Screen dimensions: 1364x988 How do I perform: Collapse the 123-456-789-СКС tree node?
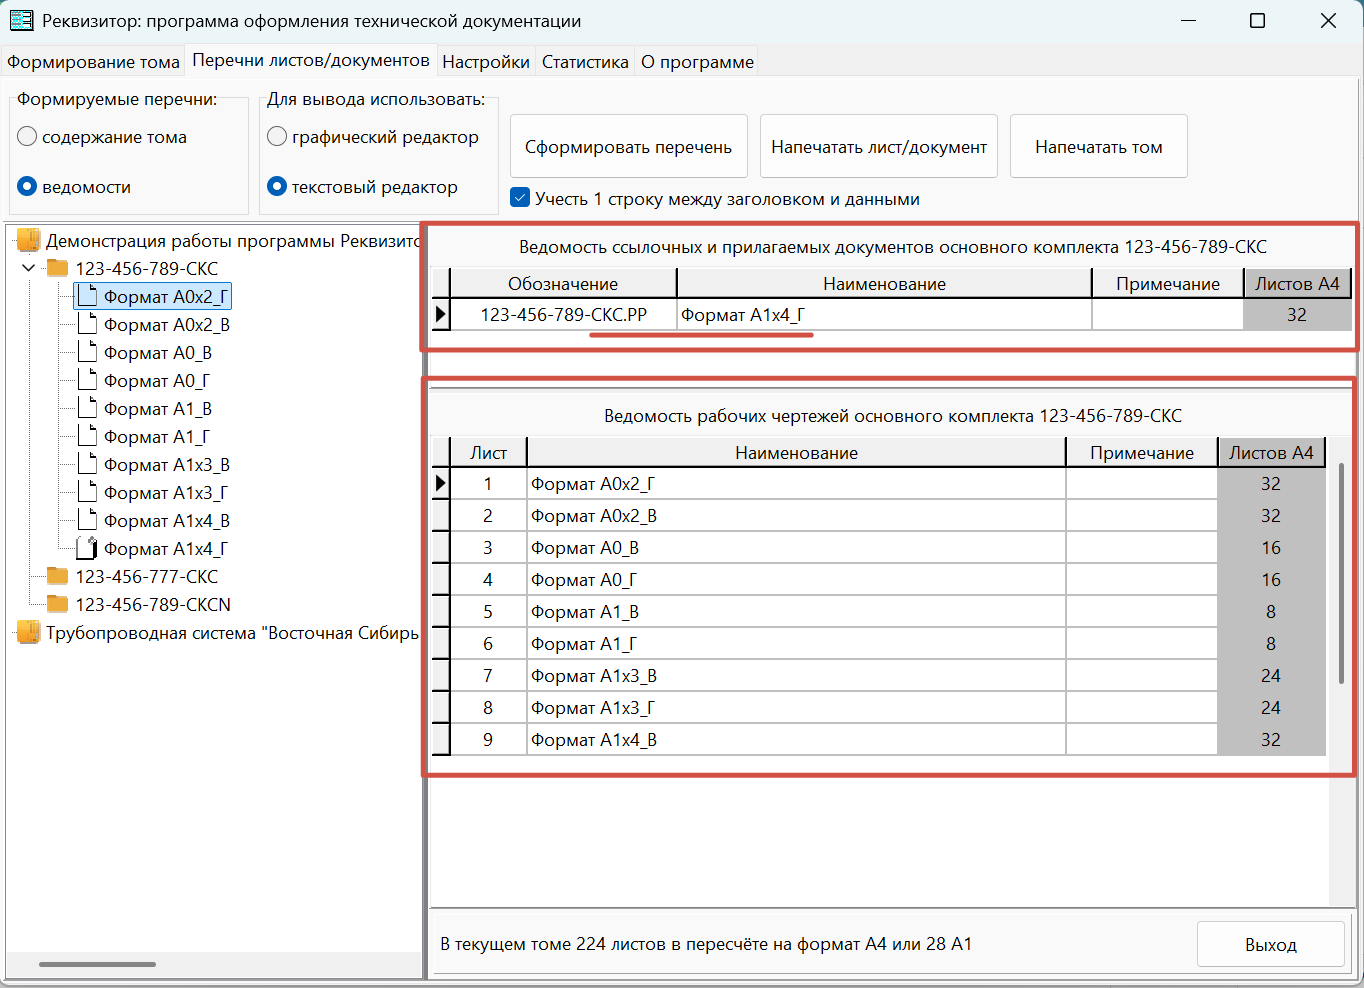[28, 268]
